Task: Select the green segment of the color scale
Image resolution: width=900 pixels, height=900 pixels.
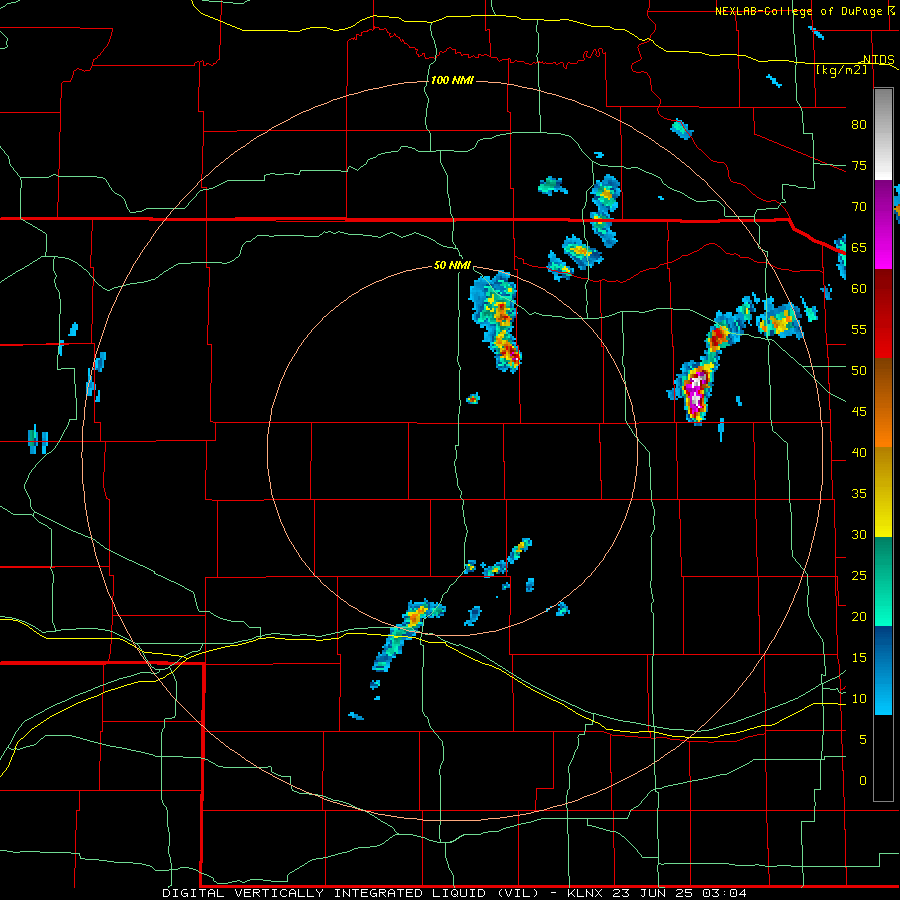Action: pos(883,581)
